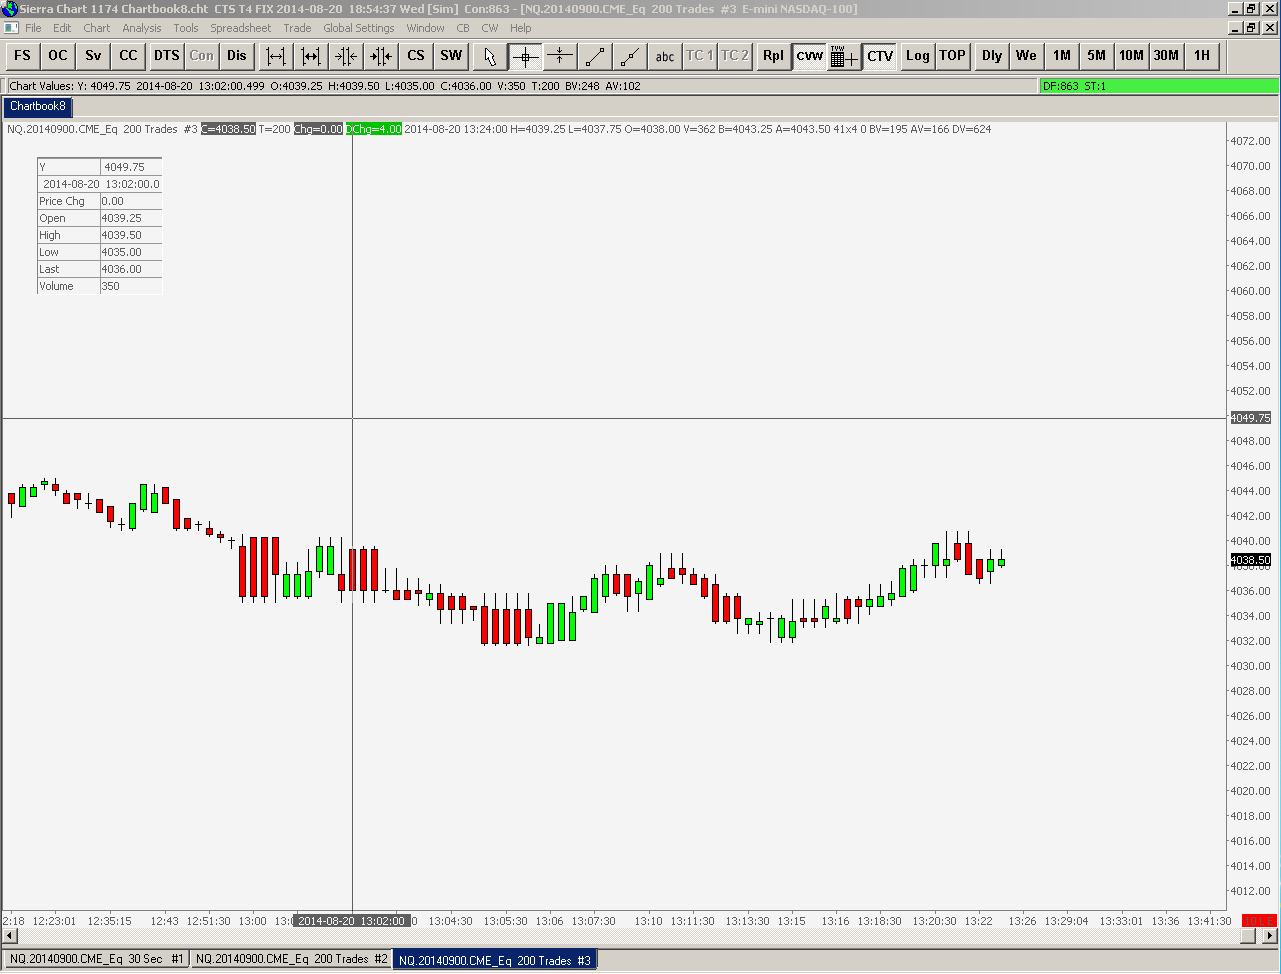Open the CB menu

click(x=463, y=28)
